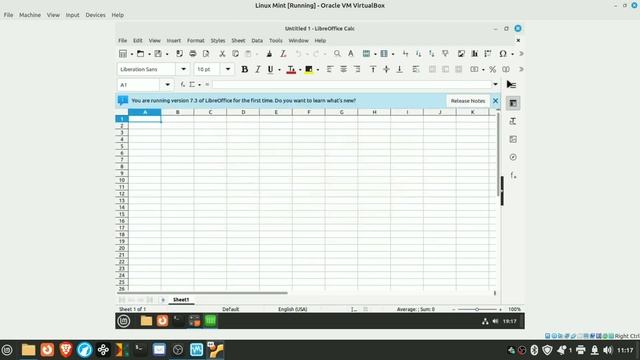
Task: Open the Data menu
Action: pos(257,40)
